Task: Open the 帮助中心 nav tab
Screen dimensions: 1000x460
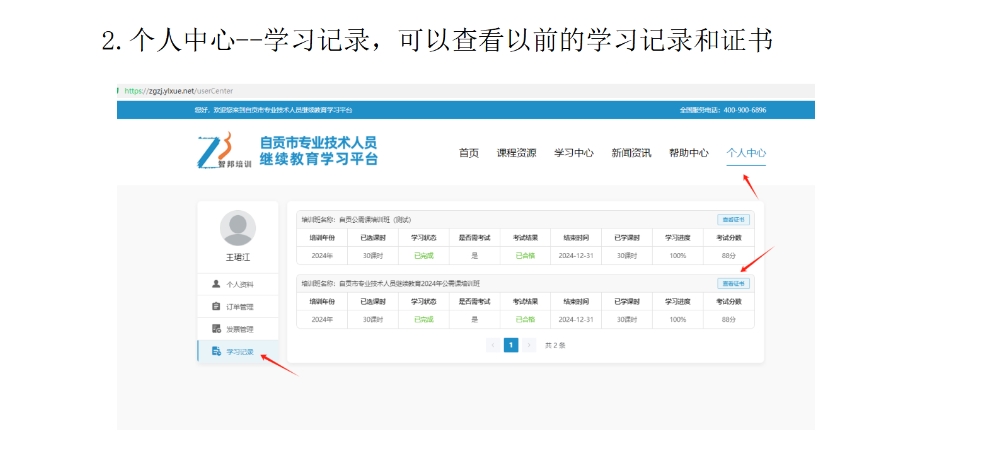Action: coord(688,153)
